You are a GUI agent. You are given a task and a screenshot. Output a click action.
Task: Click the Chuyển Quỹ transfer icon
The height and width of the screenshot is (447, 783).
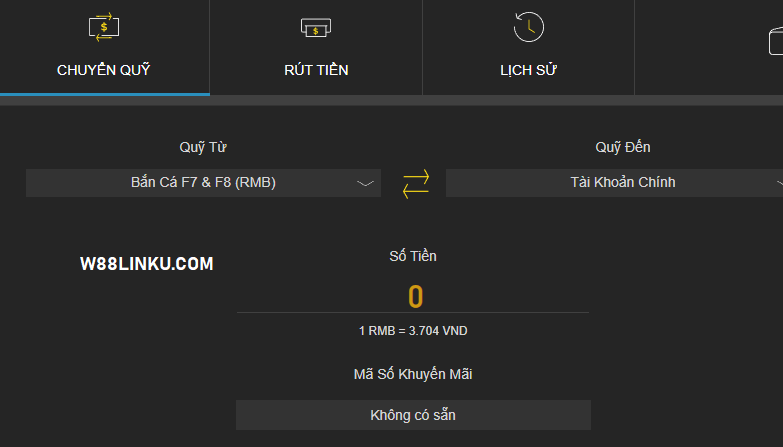tap(104, 27)
